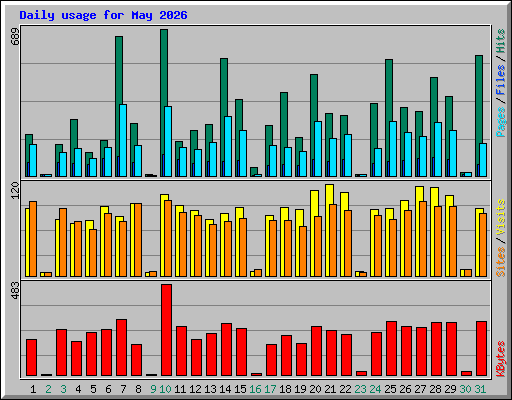Click day 23 on the x-axis

360,389
